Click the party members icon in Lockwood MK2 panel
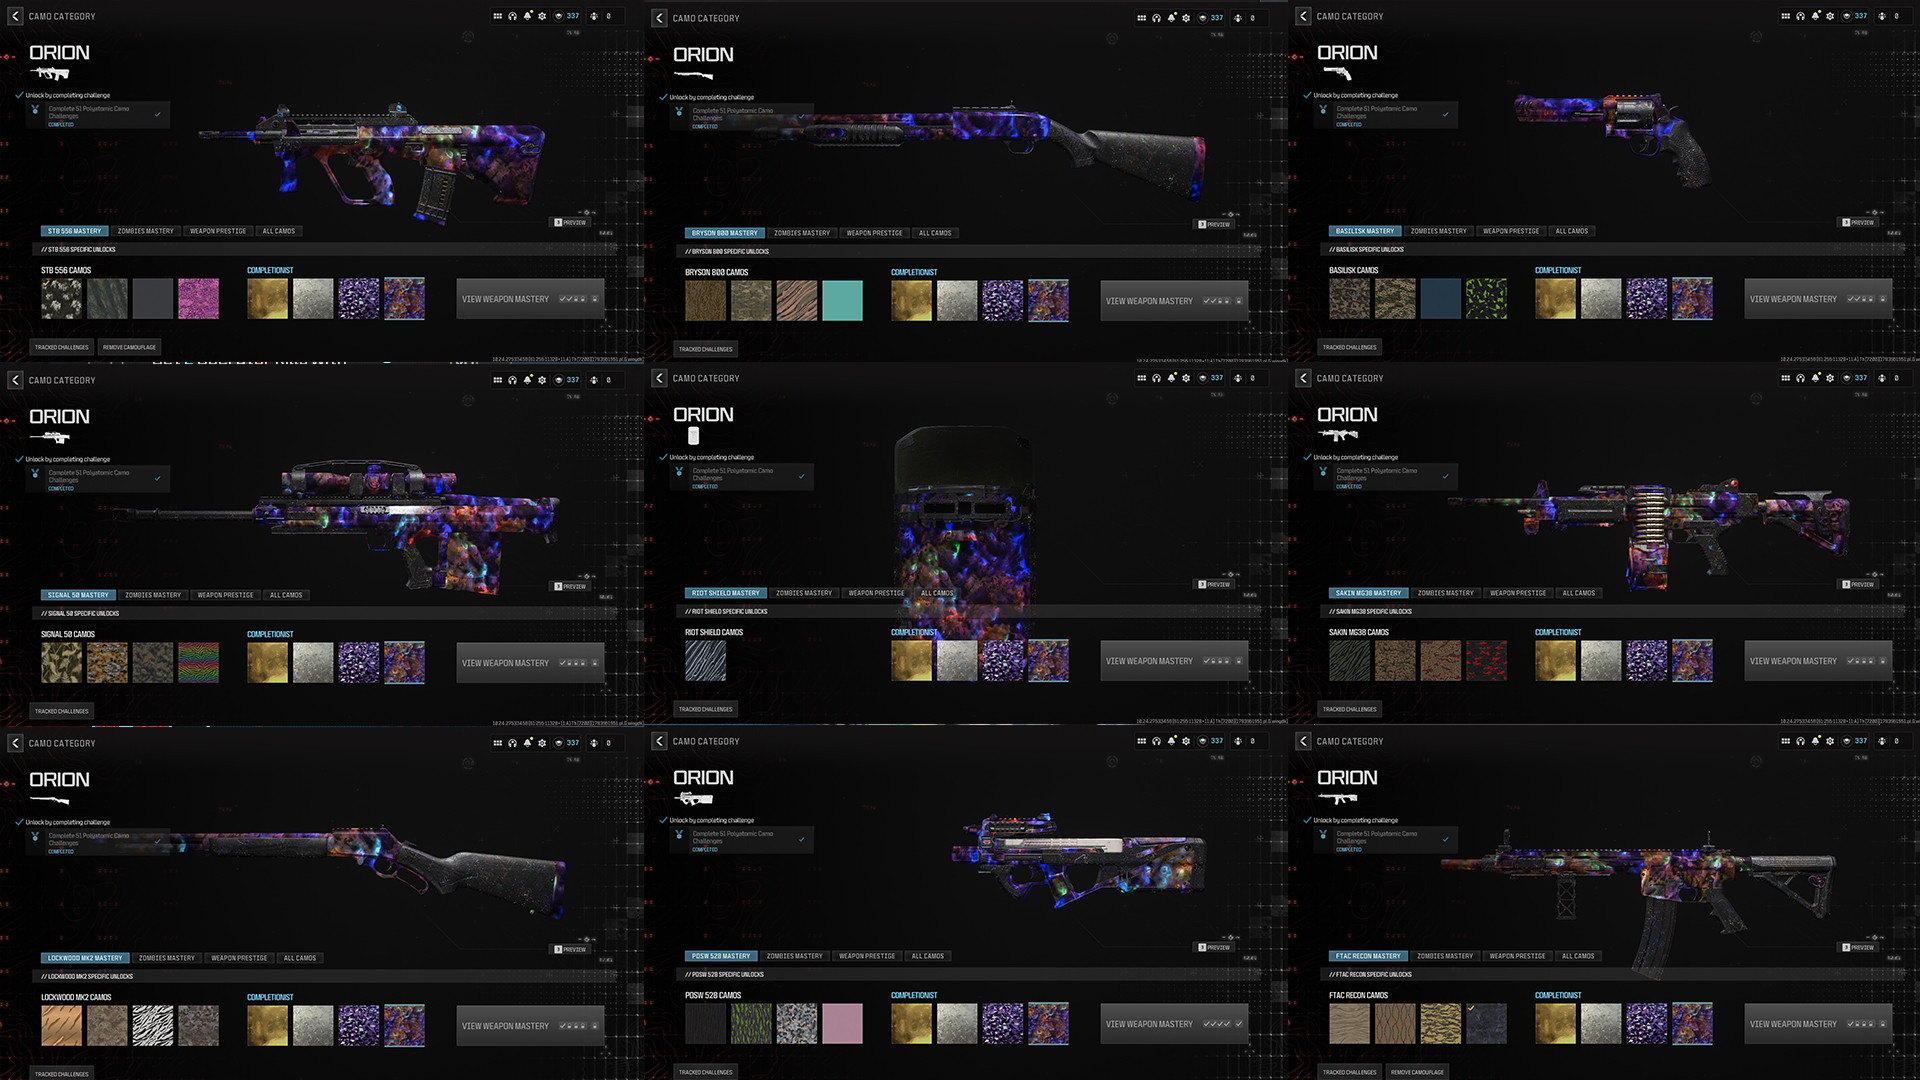 coord(594,743)
